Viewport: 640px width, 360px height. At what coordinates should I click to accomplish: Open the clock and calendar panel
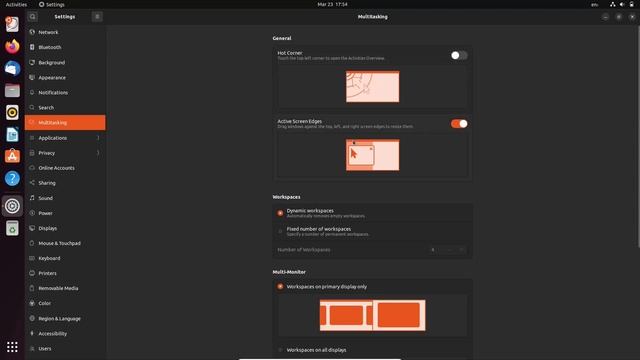(x=332, y=4)
